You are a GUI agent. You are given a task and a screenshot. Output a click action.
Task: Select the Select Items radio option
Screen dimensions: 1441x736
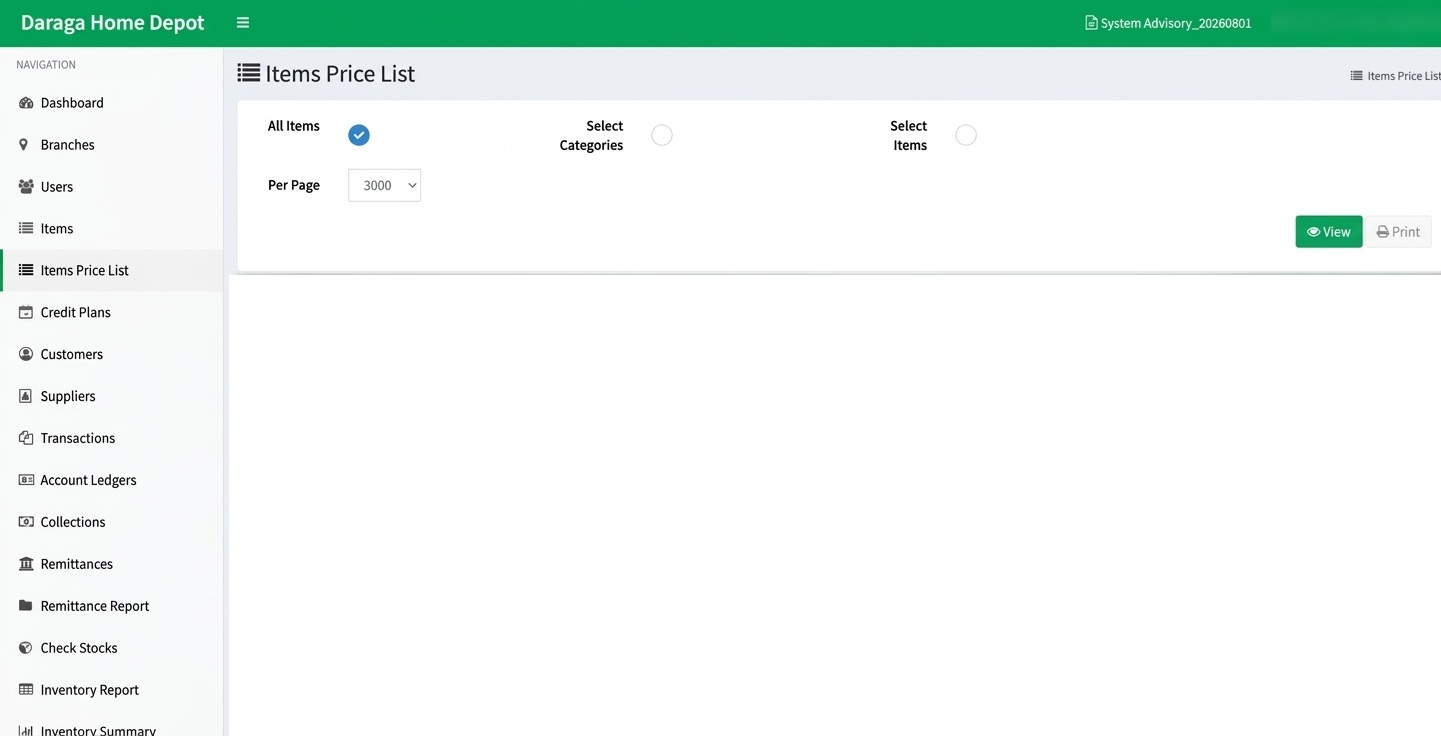point(966,135)
